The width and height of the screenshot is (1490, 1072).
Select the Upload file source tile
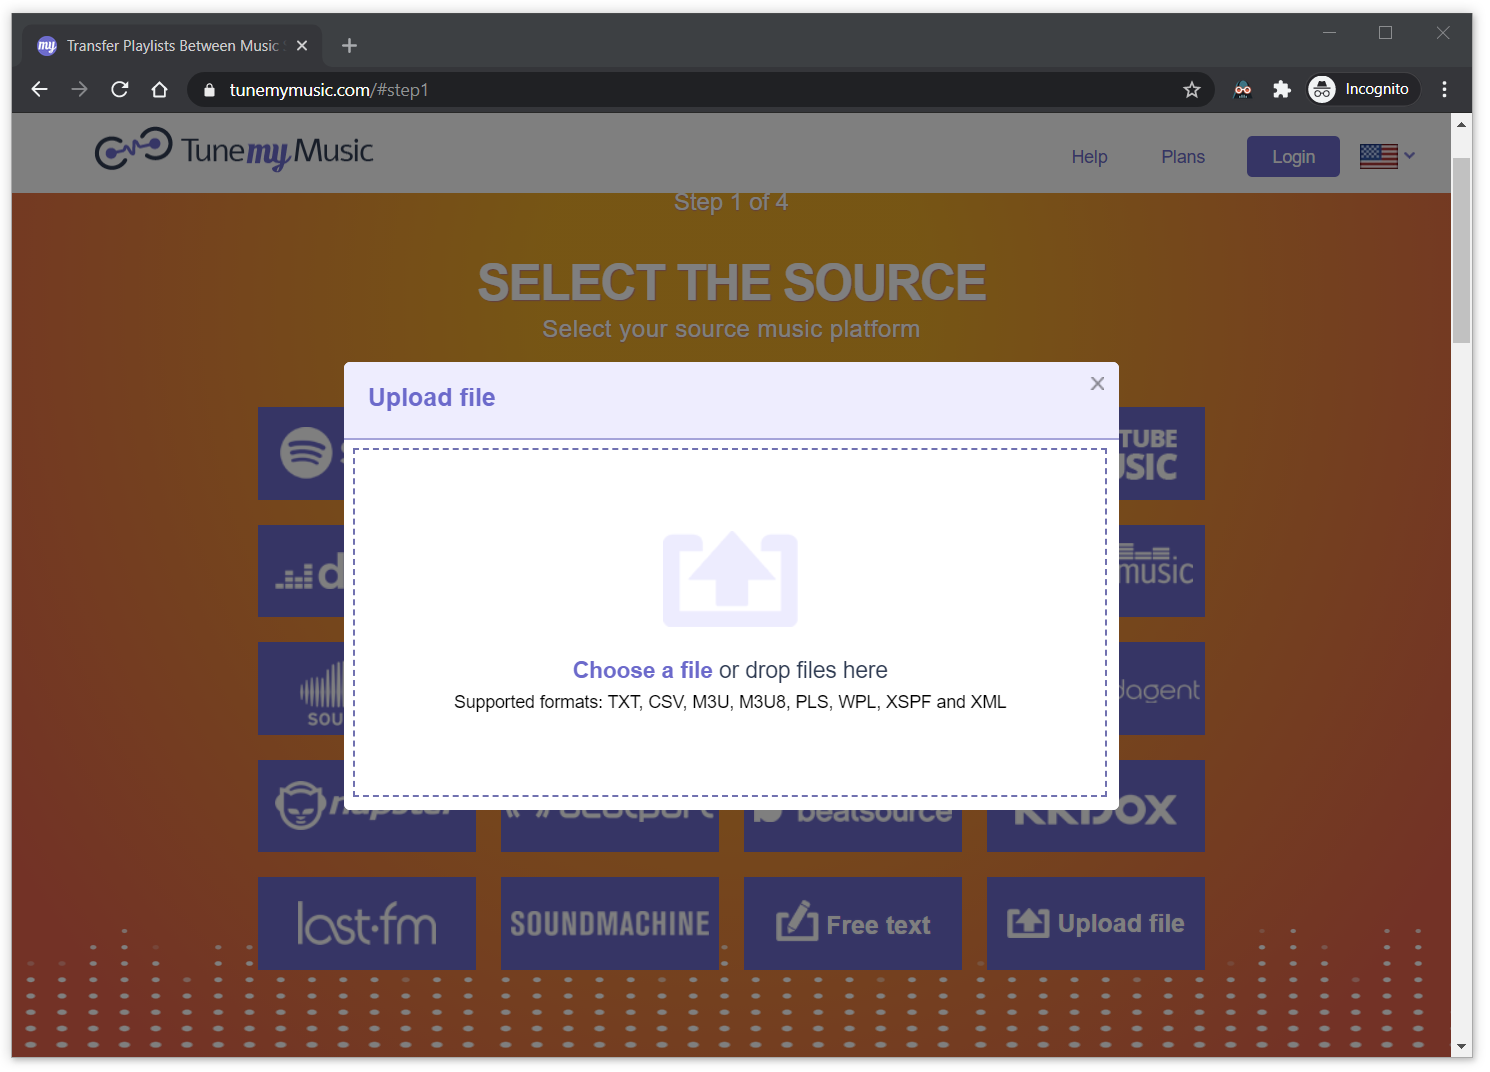point(1096,923)
